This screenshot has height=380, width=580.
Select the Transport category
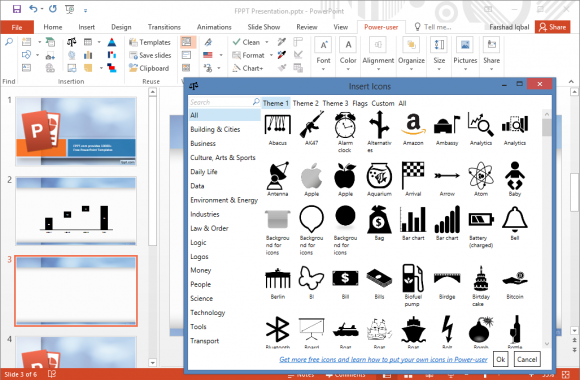205,341
